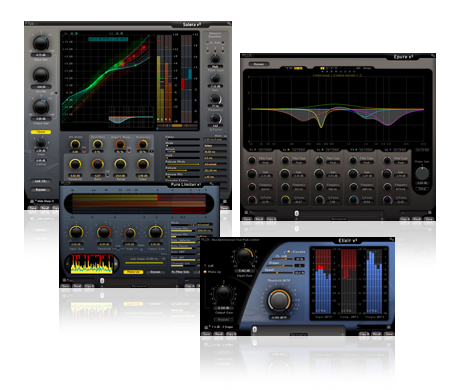Open settings wrench in Solera window
This screenshot has width=455, height=390.
(x=229, y=23)
